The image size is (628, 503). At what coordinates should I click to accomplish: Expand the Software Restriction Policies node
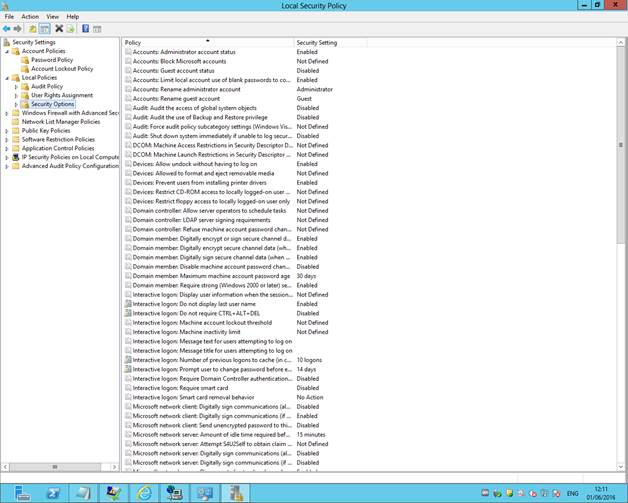point(6,140)
